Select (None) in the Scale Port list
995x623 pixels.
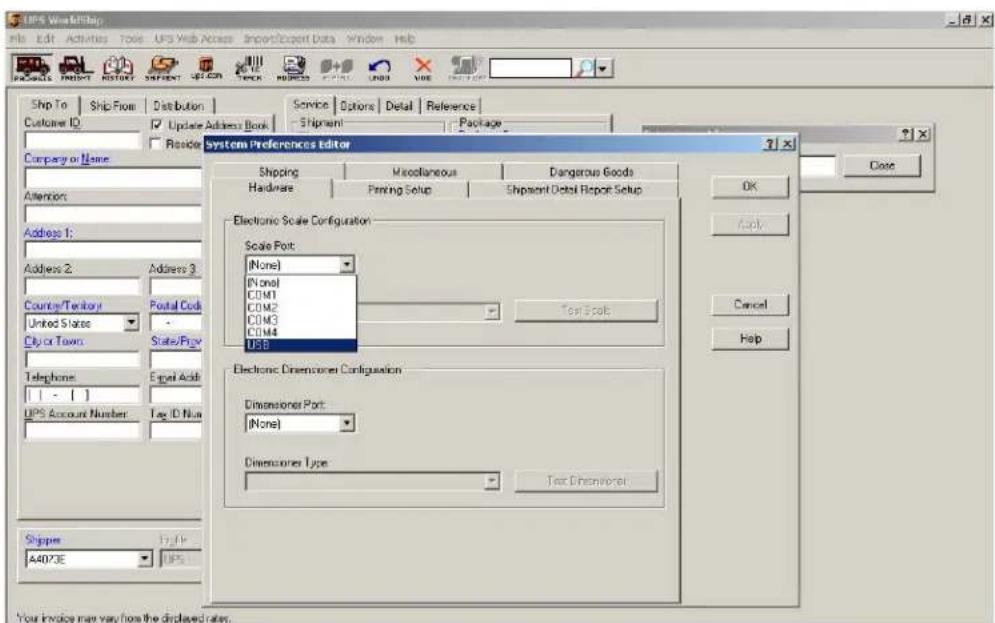[301, 282]
